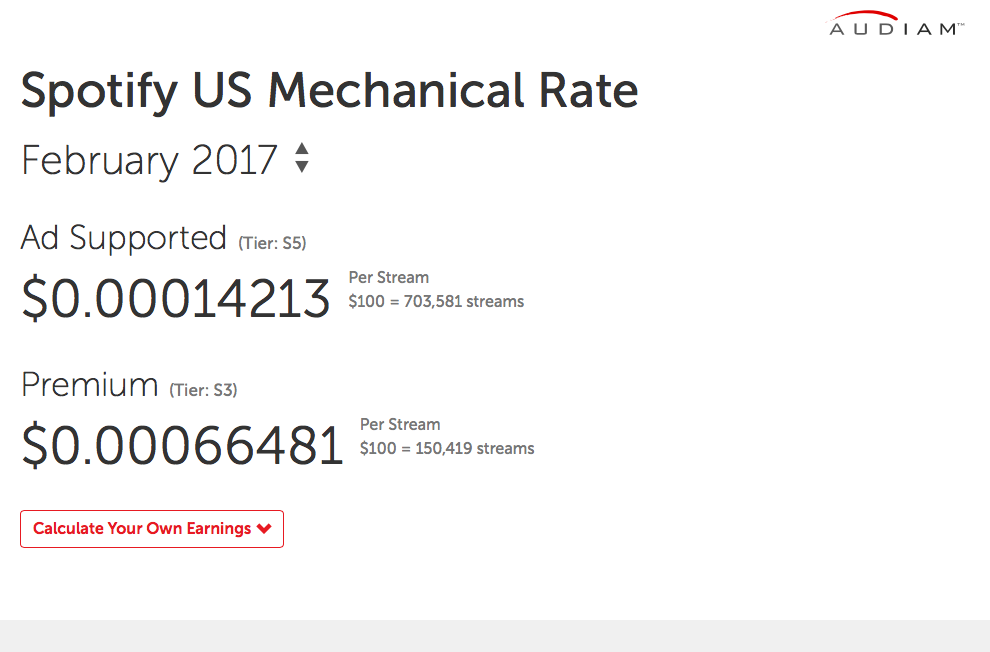Click the TM mark beside Audiam logo
990x652 pixels.
[x=961, y=25]
